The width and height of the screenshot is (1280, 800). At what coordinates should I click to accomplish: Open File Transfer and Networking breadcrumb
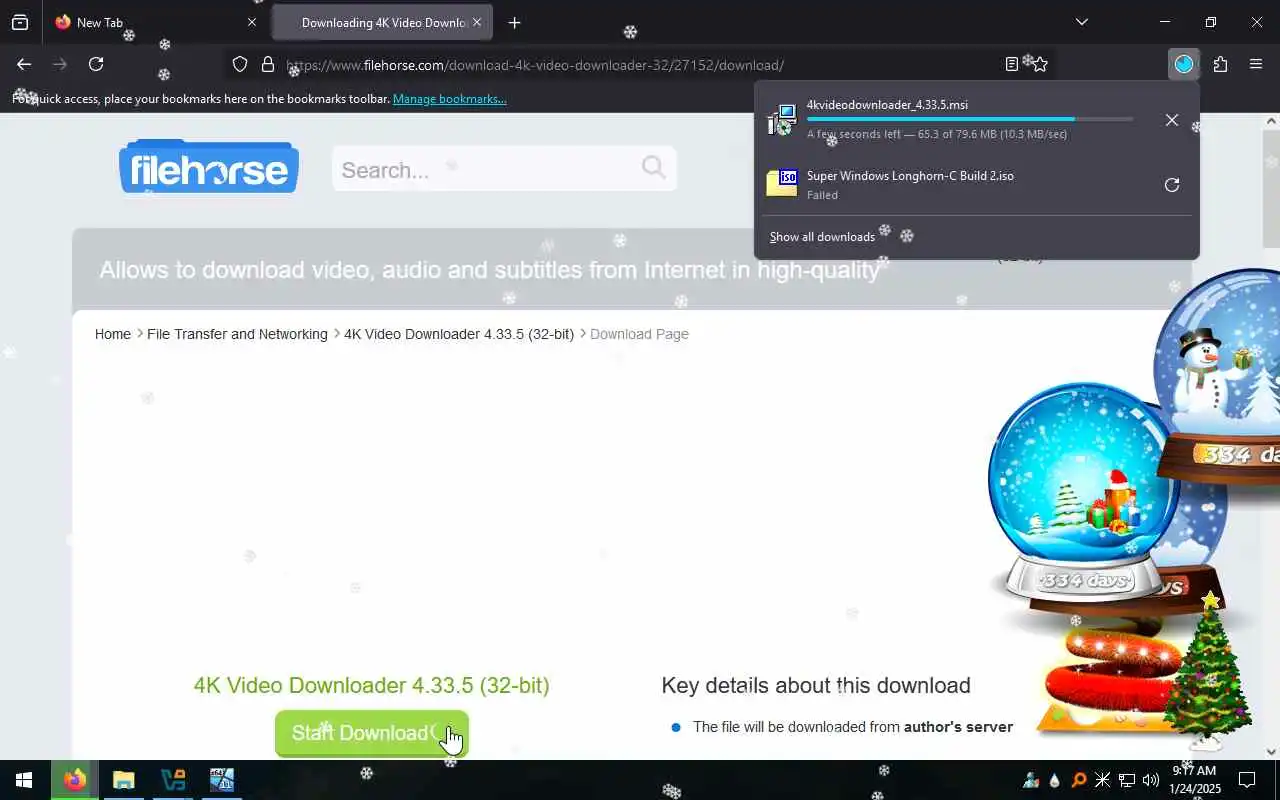click(237, 334)
